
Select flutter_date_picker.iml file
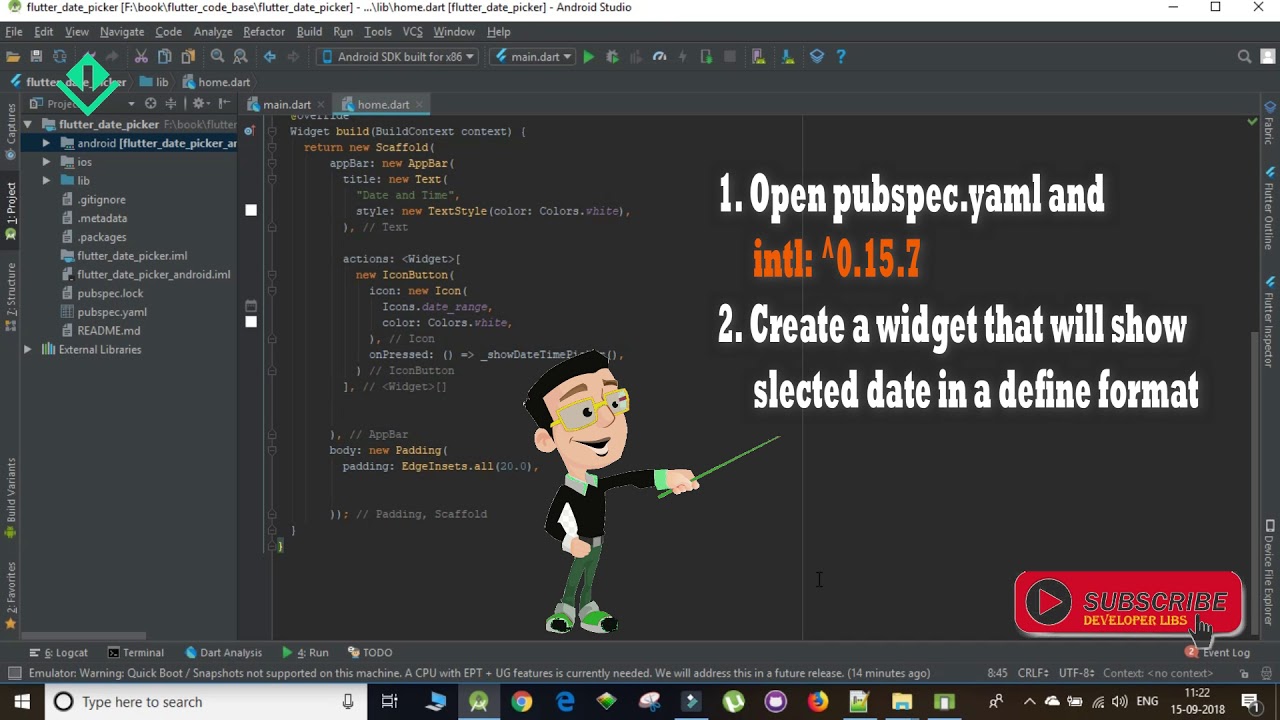132,256
